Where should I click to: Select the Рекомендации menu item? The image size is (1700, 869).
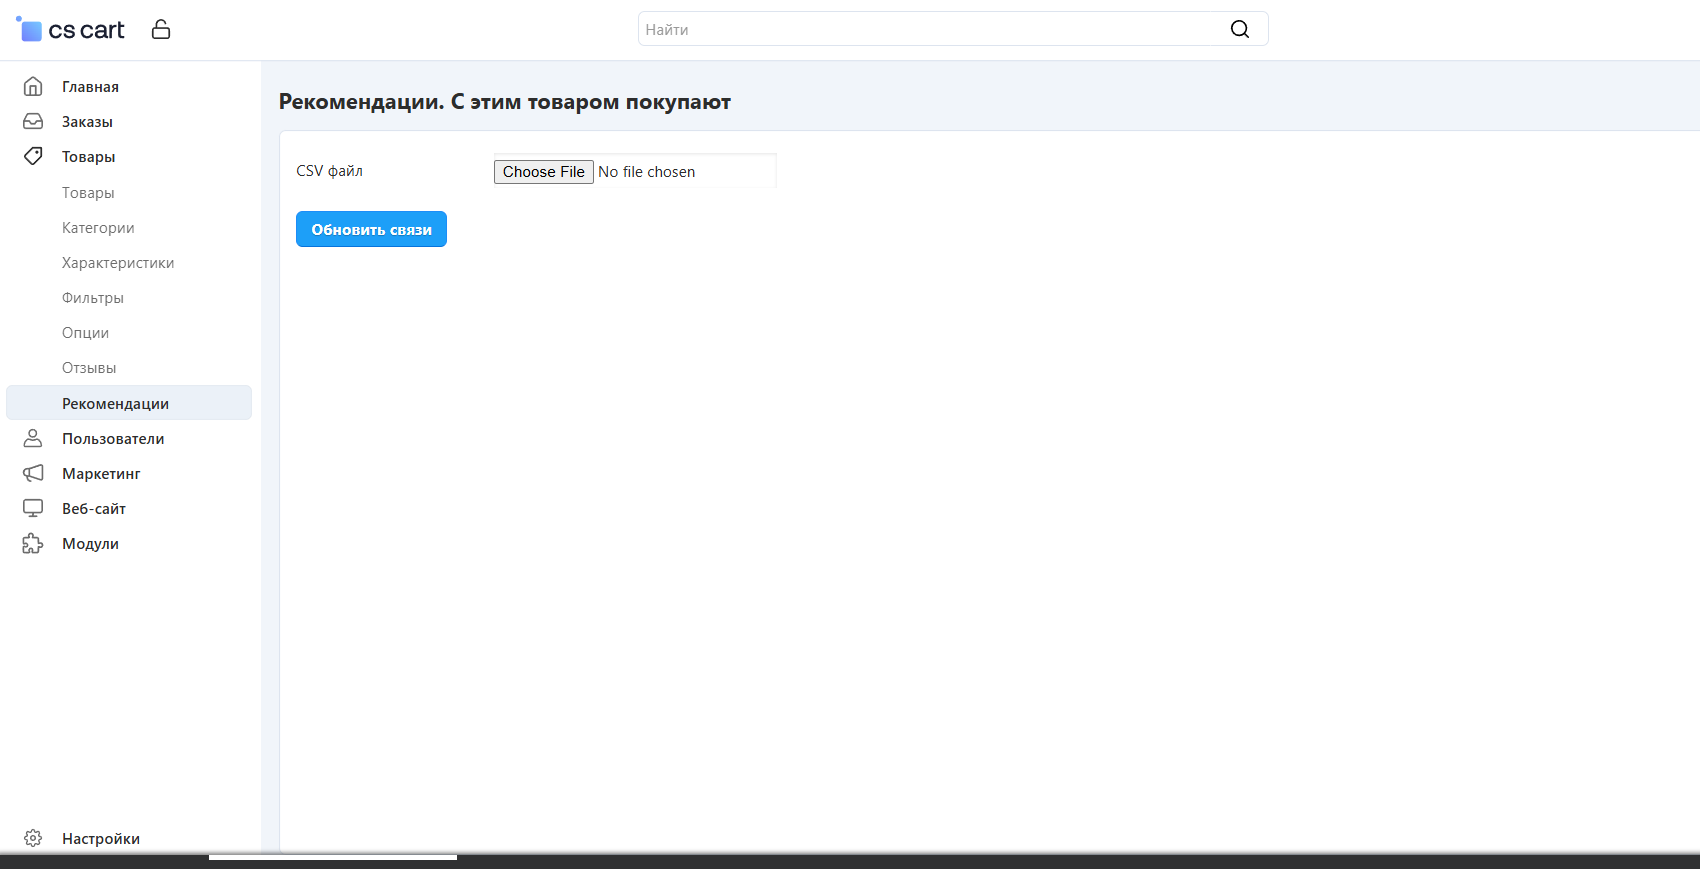pyautogui.click(x=129, y=403)
